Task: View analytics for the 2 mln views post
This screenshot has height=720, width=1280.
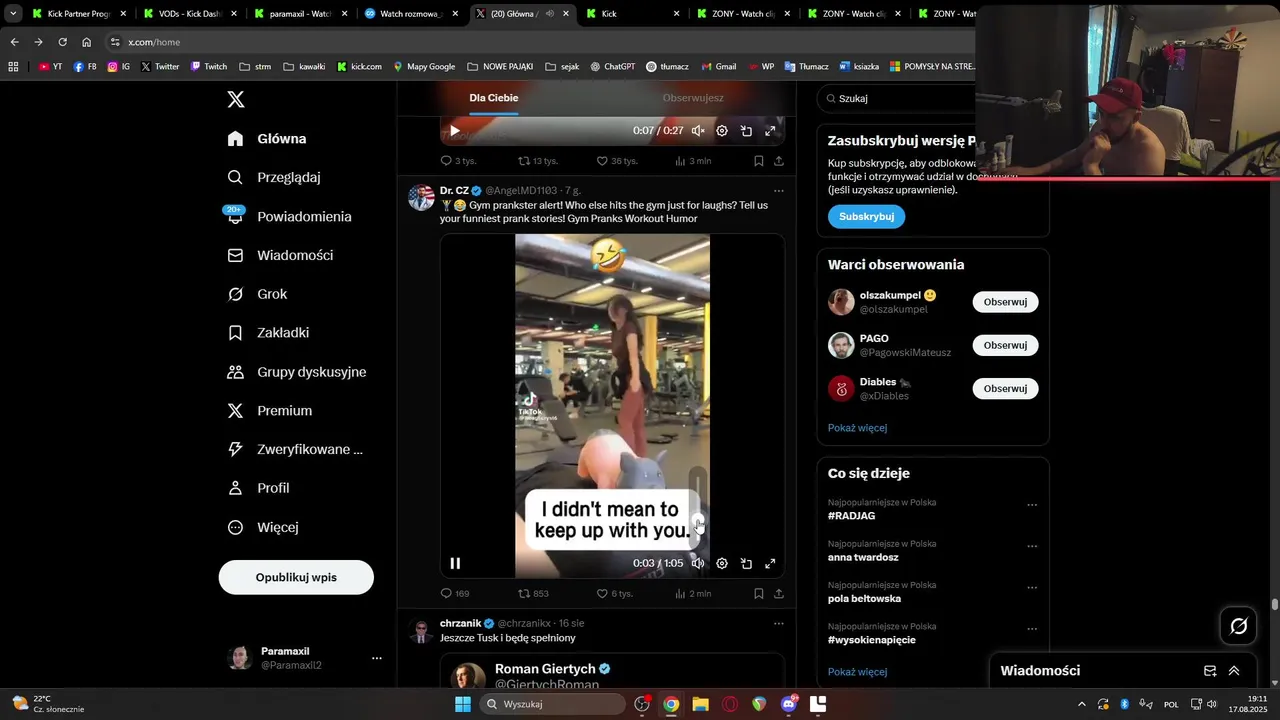Action: 693,593
